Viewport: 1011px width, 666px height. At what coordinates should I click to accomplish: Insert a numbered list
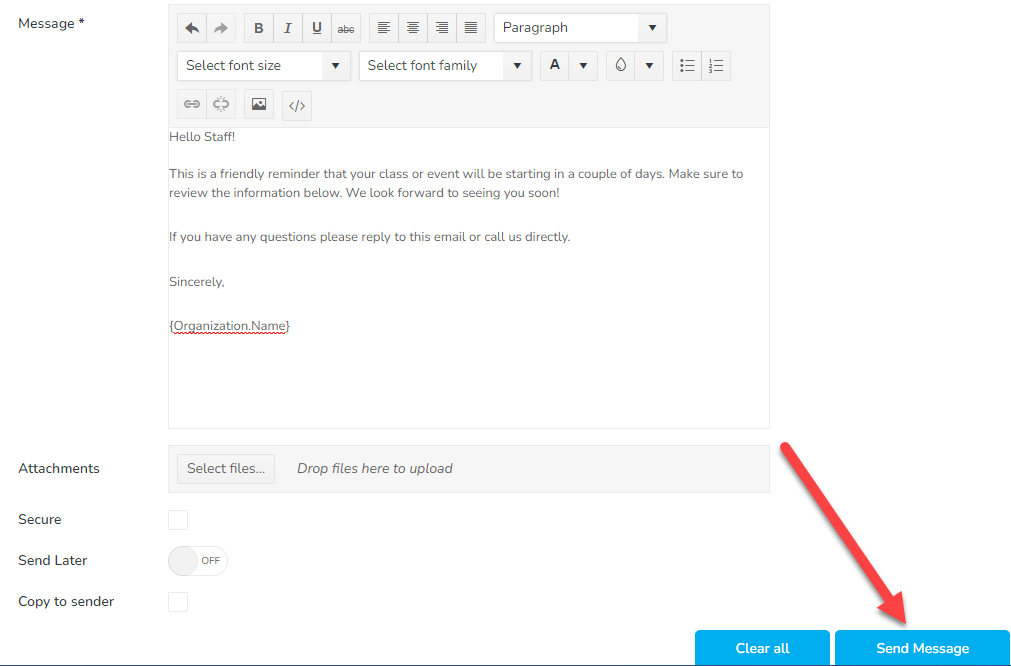click(716, 66)
